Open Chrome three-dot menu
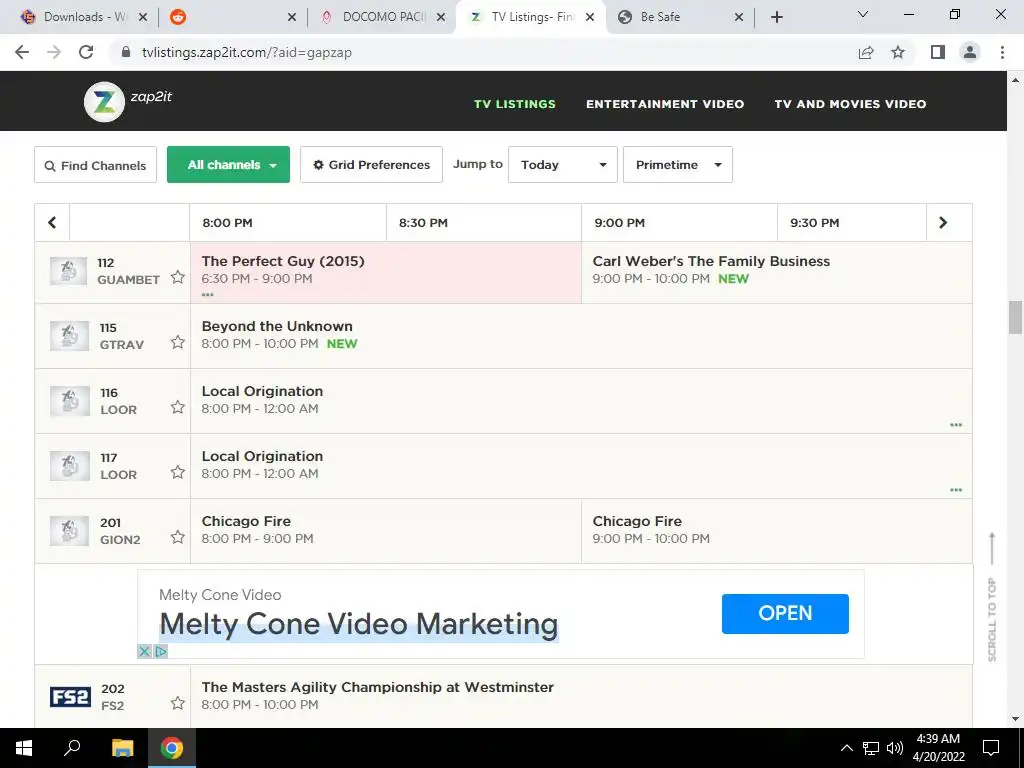 tap(1002, 52)
